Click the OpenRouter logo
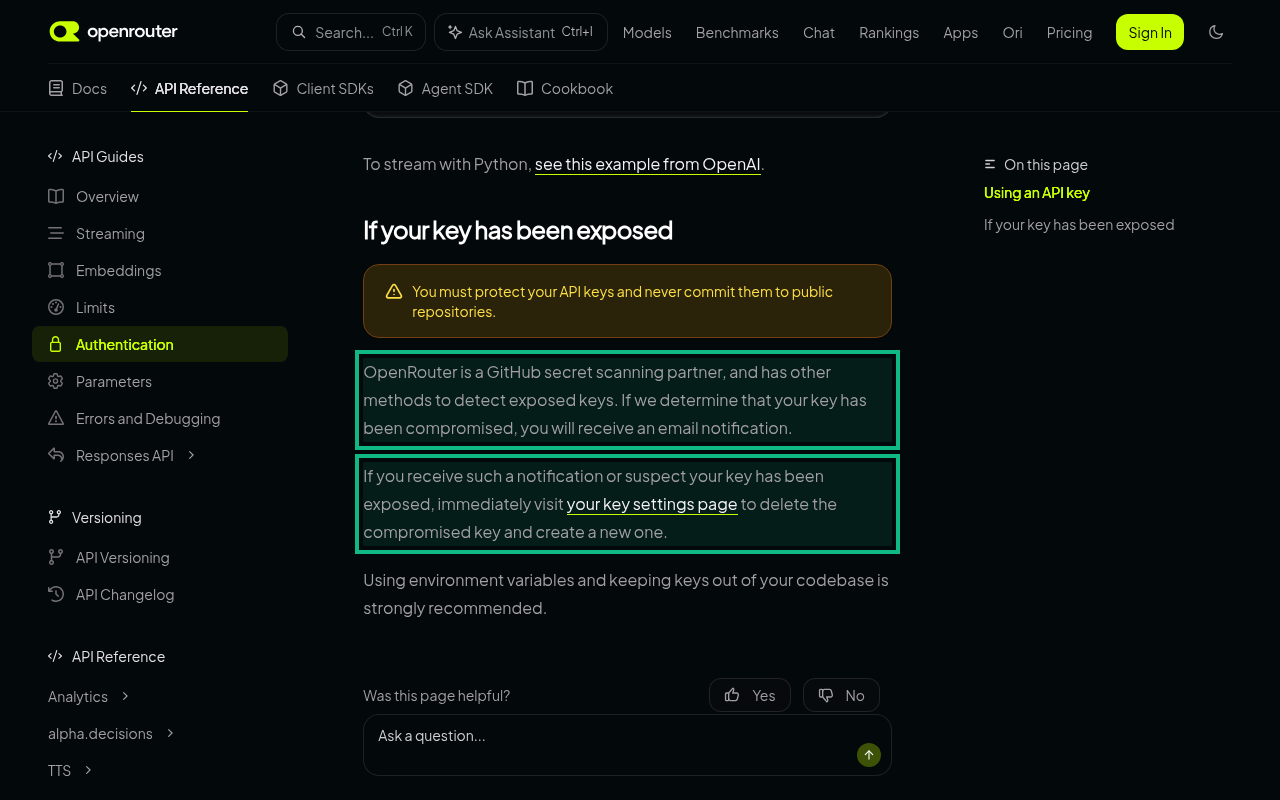This screenshot has width=1280, height=800. point(113,32)
